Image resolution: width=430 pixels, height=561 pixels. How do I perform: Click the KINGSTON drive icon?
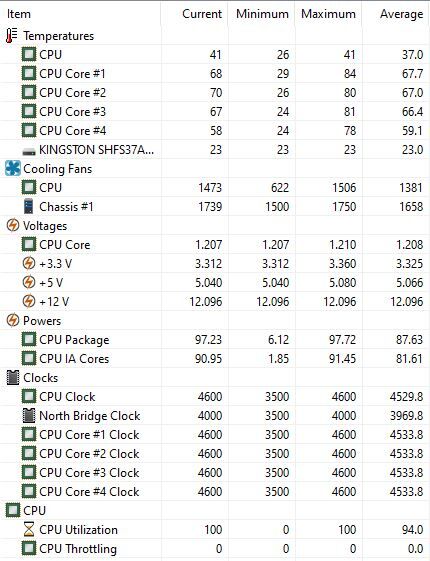click(x=29, y=151)
